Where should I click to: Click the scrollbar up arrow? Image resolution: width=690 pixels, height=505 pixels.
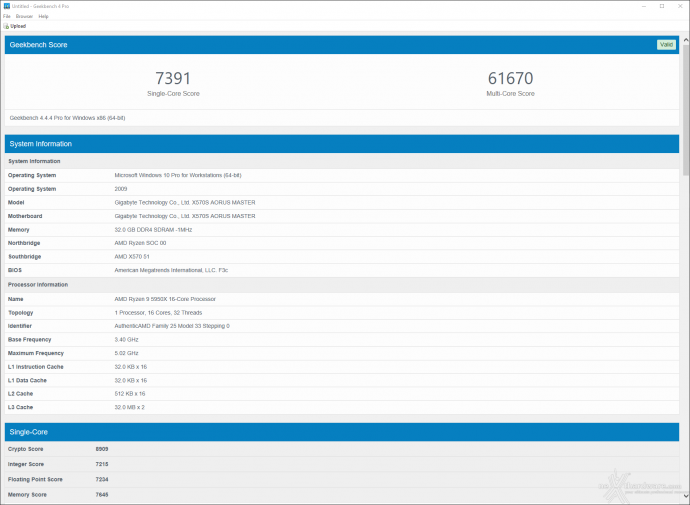coord(686,40)
